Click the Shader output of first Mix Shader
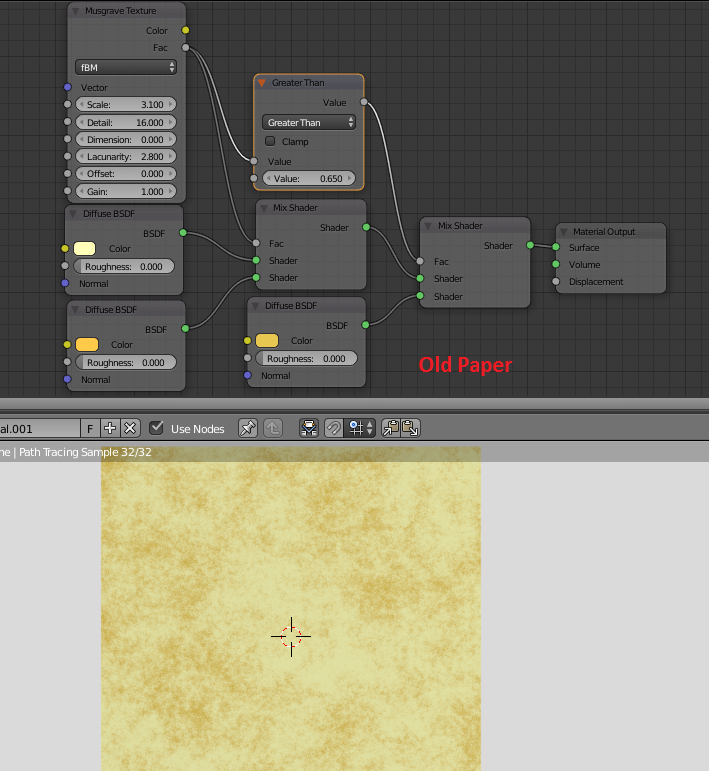 (366, 227)
